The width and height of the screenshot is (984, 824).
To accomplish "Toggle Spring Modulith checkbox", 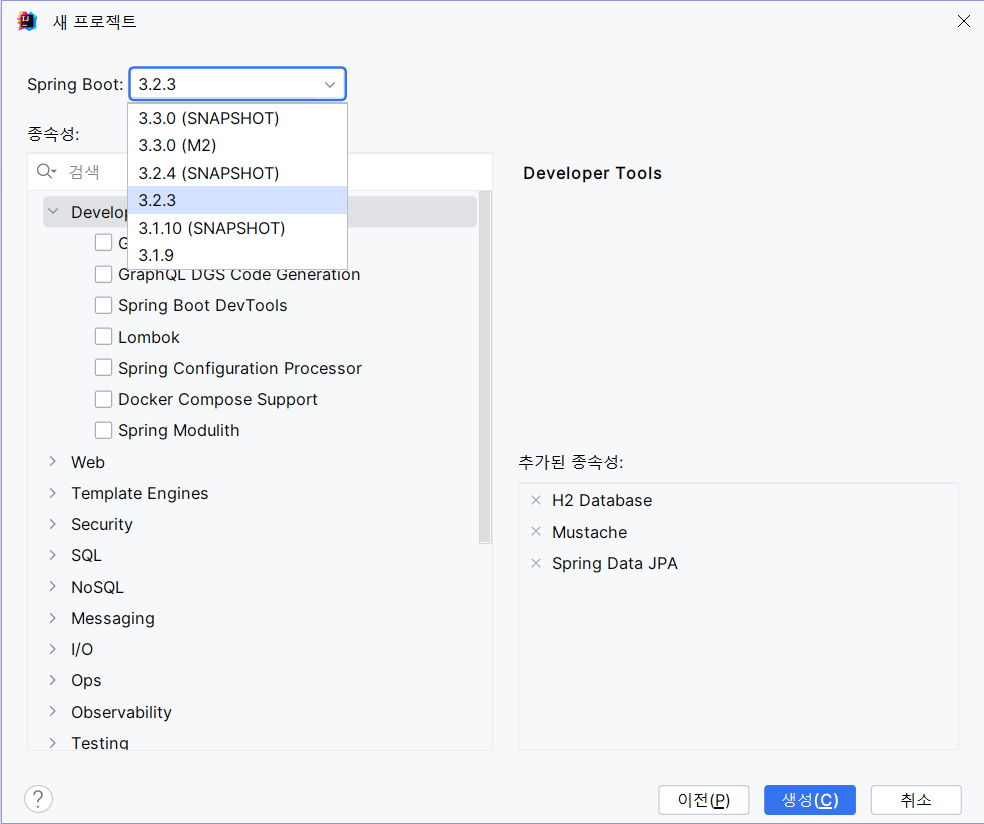I will coord(104,430).
